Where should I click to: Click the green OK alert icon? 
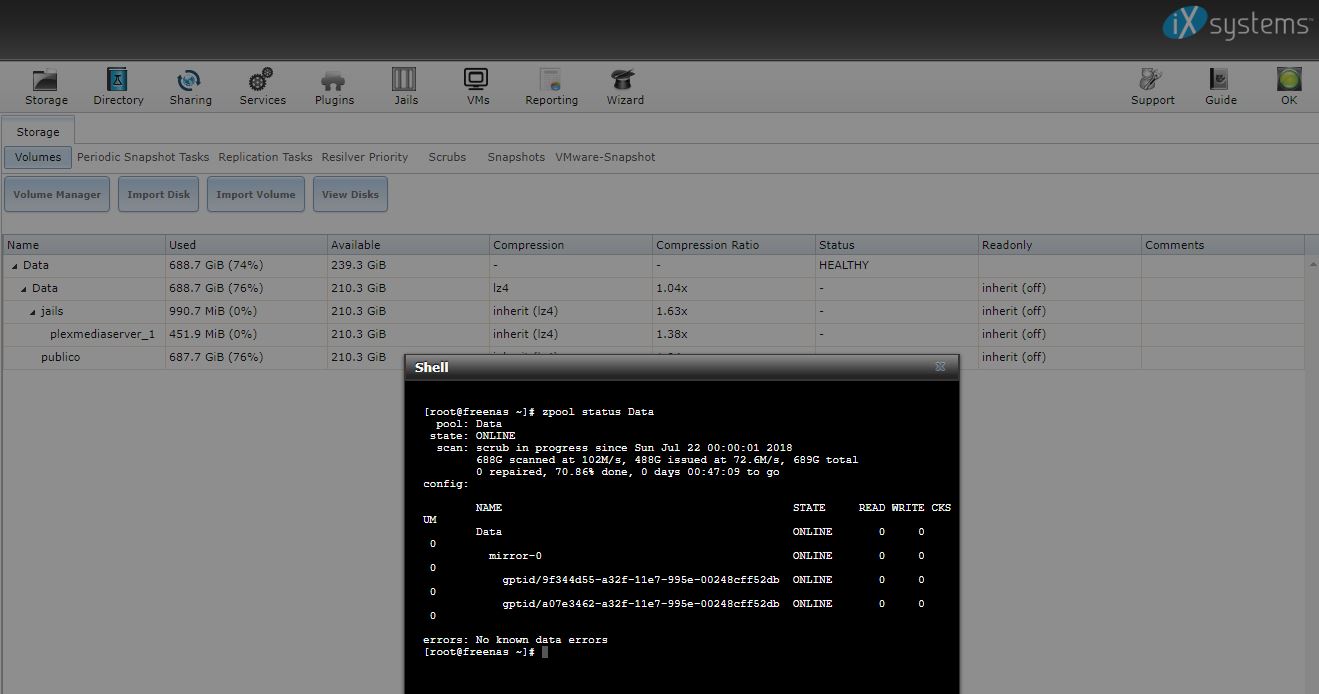tap(1288, 86)
